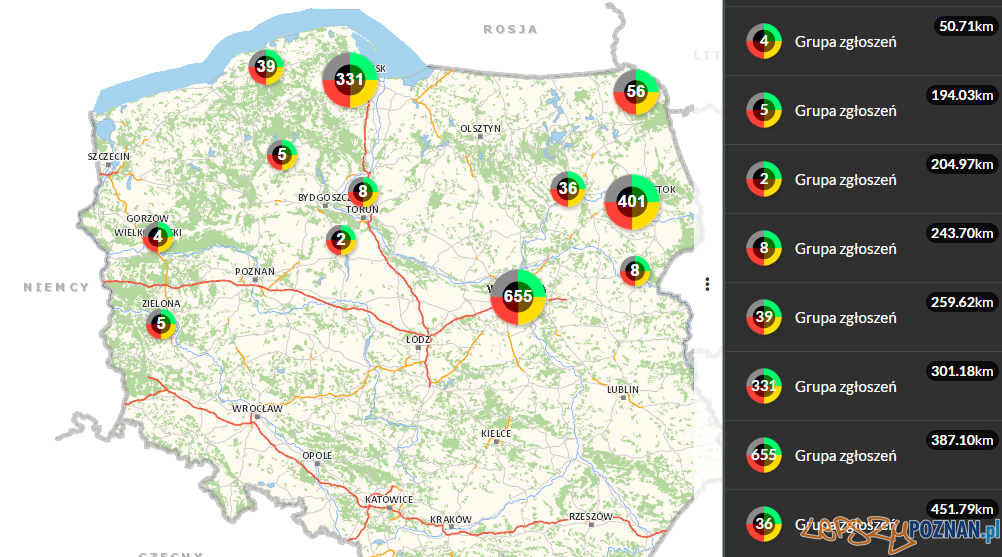Image resolution: width=1002 pixels, height=557 pixels.
Task: Click the LUBLIN city label on map
Action: [622, 389]
